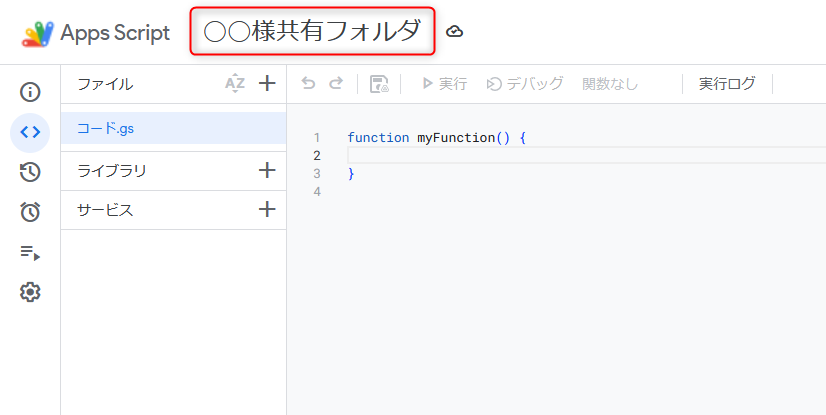Open the 実行ログ execution log
Viewport: 826px width, 415px height.
(x=727, y=84)
